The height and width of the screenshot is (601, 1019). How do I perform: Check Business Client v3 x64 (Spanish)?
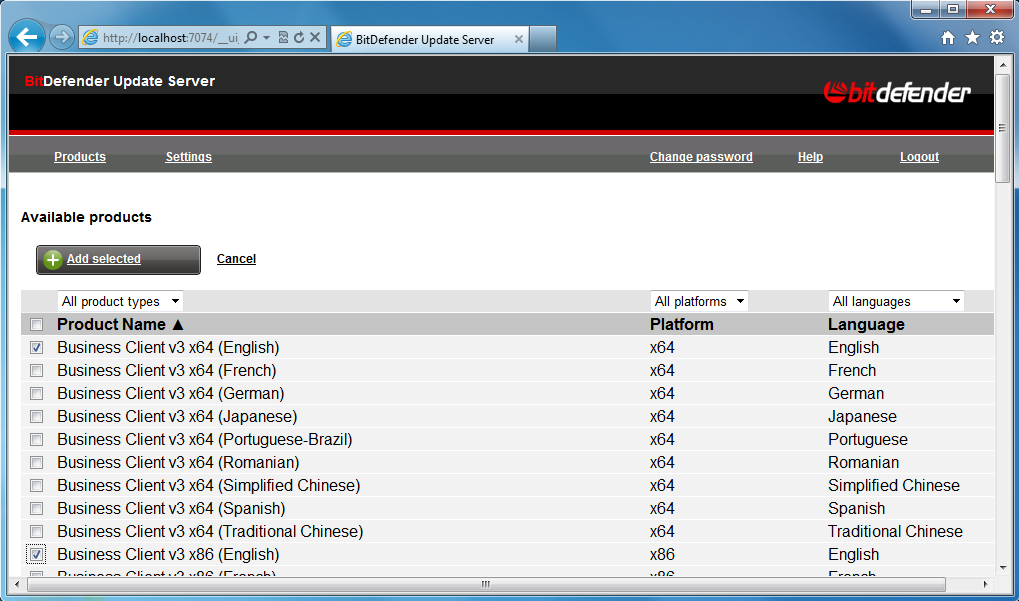pyautogui.click(x=36, y=509)
